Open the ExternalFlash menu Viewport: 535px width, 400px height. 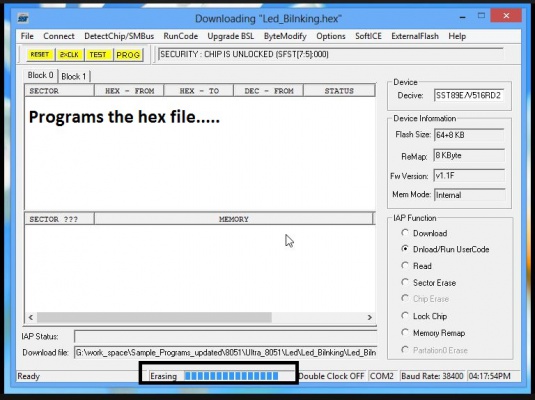[415, 36]
